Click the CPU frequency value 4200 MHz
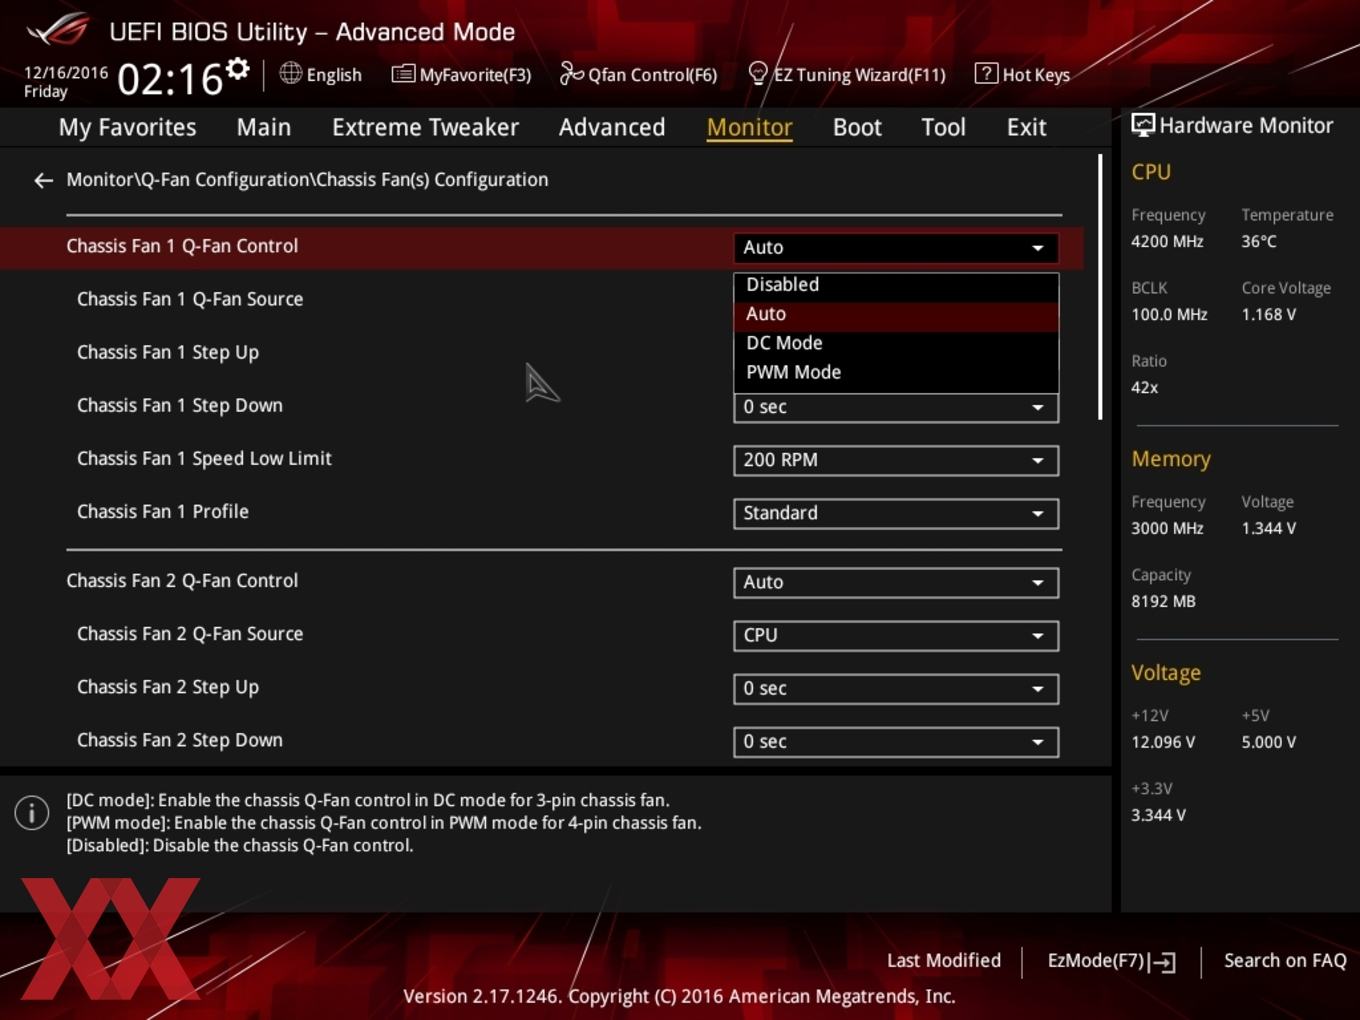This screenshot has height=1020, width=1360. pyautogui.click(x=1167, y=241)
